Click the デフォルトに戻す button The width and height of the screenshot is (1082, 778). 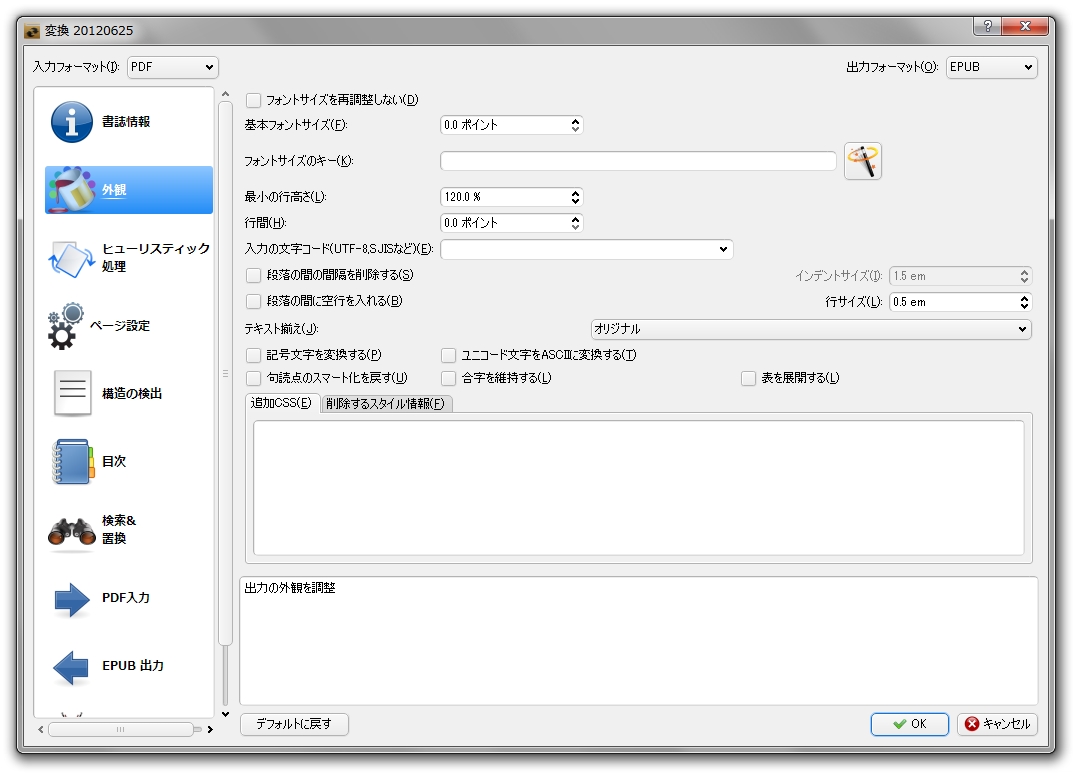point(295,725)
